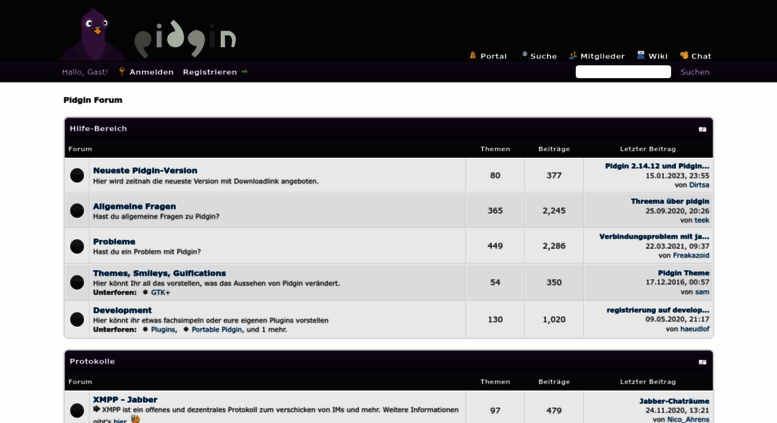
Task: Click status icon for Development forum
Action: coord(77,319)
